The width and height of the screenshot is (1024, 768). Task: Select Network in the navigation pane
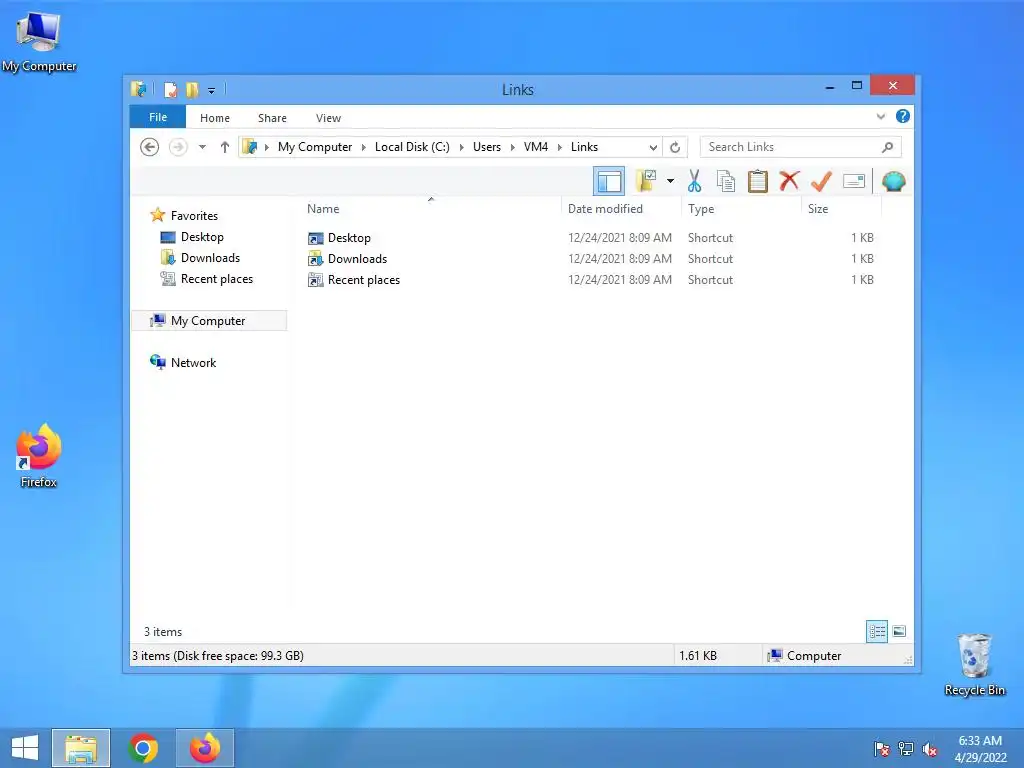point(193,362)
